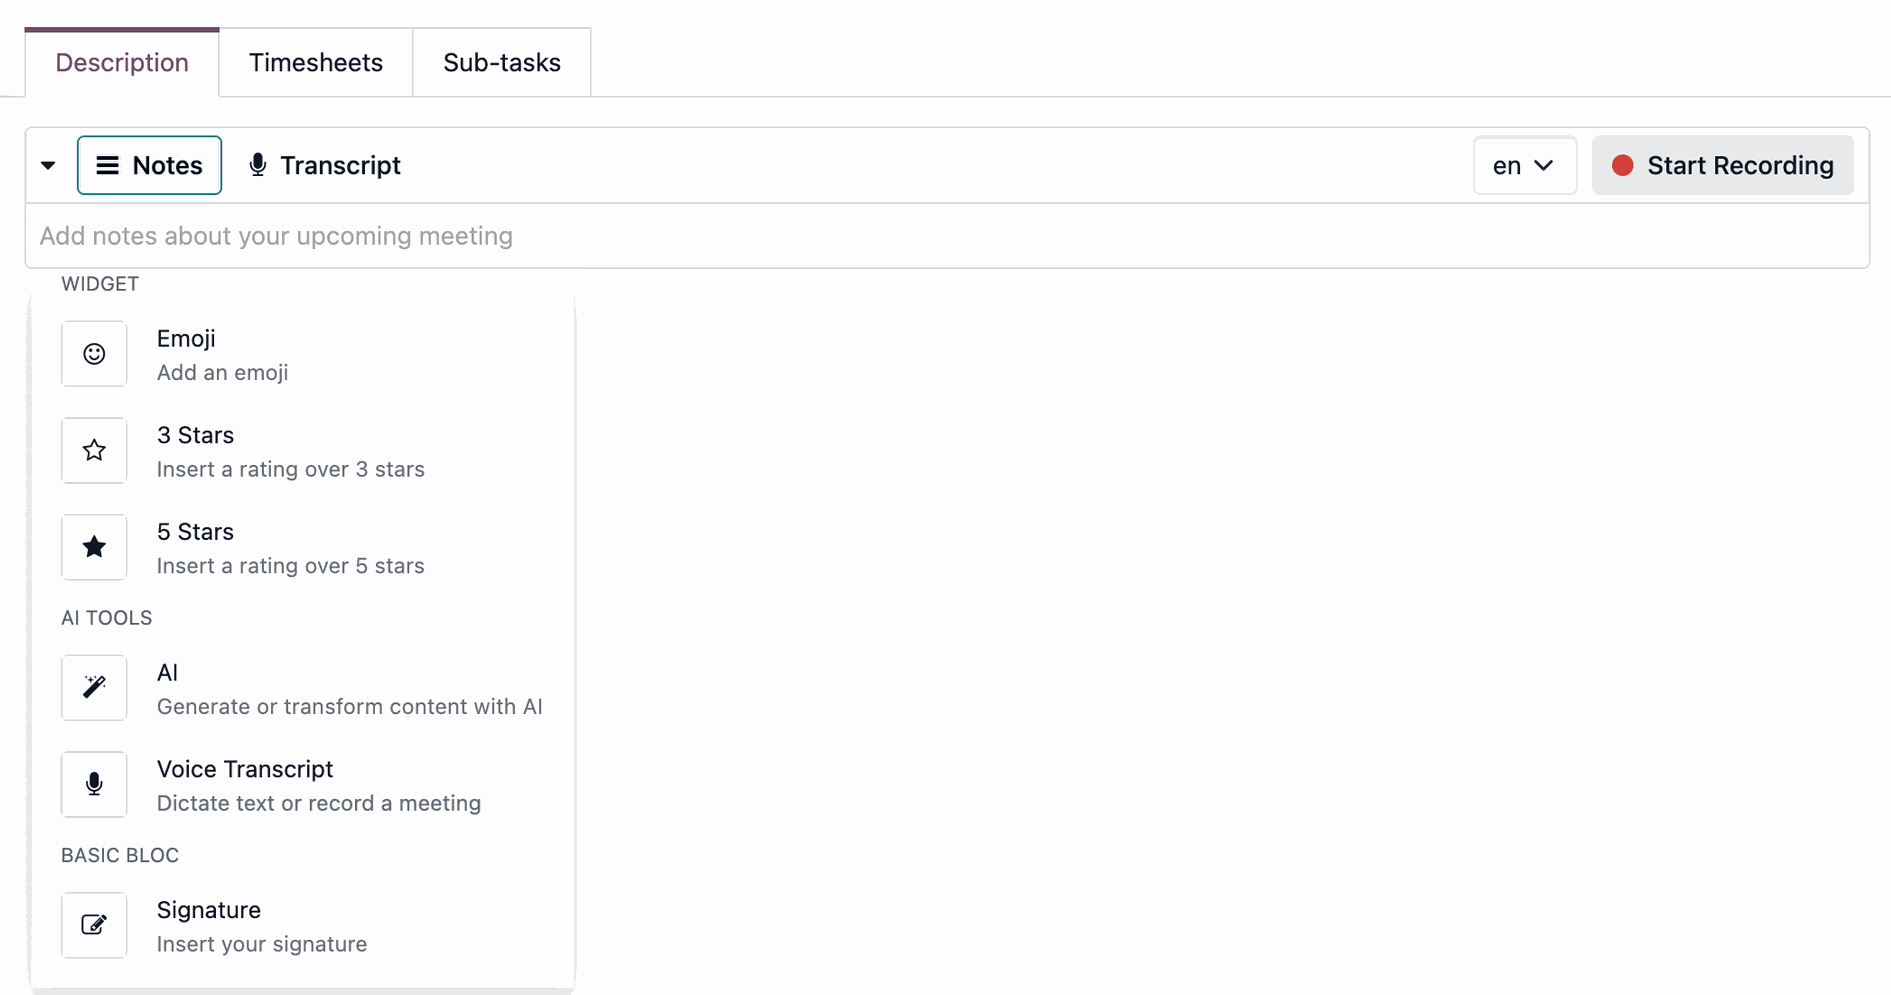Select the 5 Stars filled star icon
1891x995 pixels.
pyautogui.click(x=93, y=547)
